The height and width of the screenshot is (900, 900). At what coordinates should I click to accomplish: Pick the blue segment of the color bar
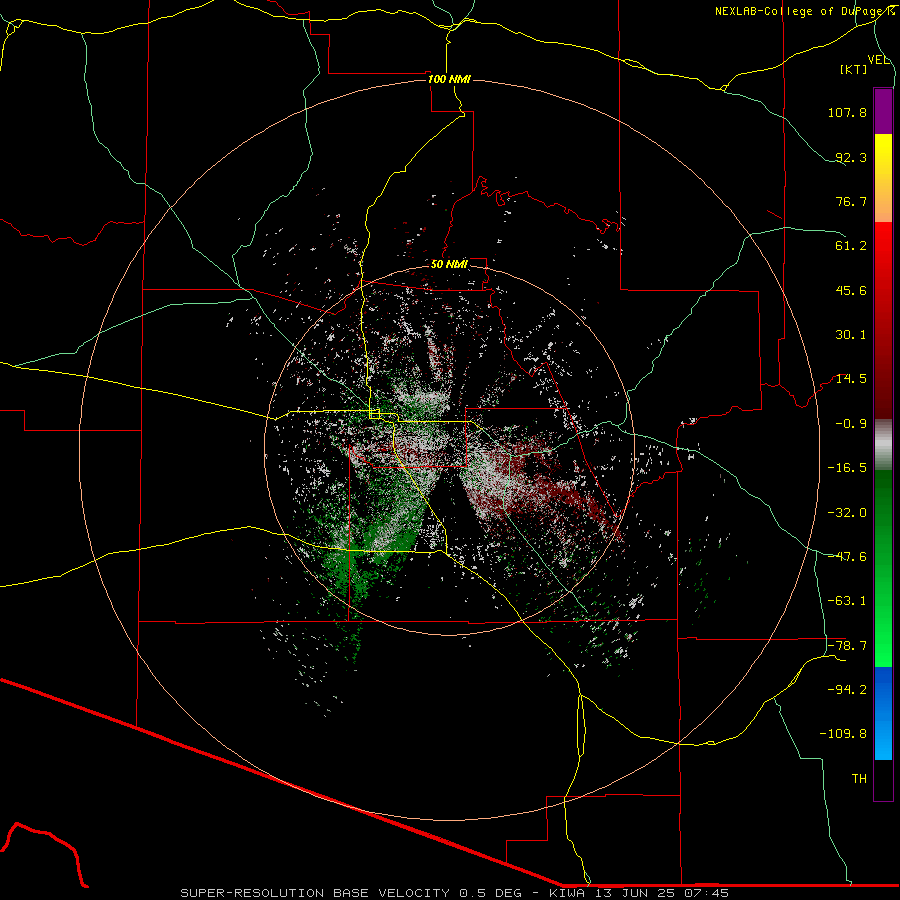pyautogui.click(x=883, y=713)
